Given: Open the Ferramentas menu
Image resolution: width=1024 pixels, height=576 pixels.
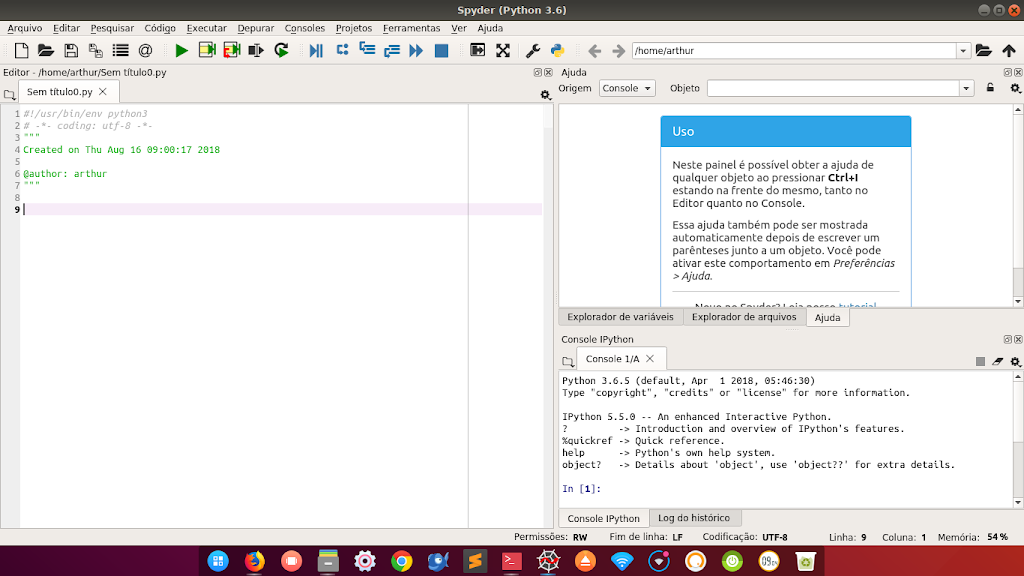Looking at the screenshot, I should tap(411, 28).
